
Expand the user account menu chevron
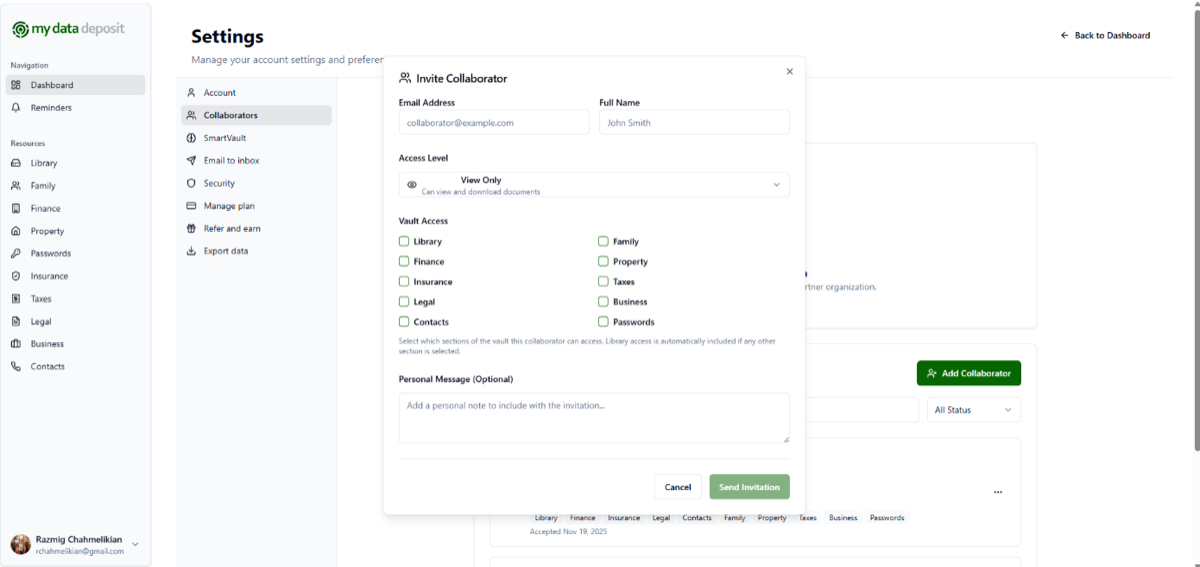(136, 544)
